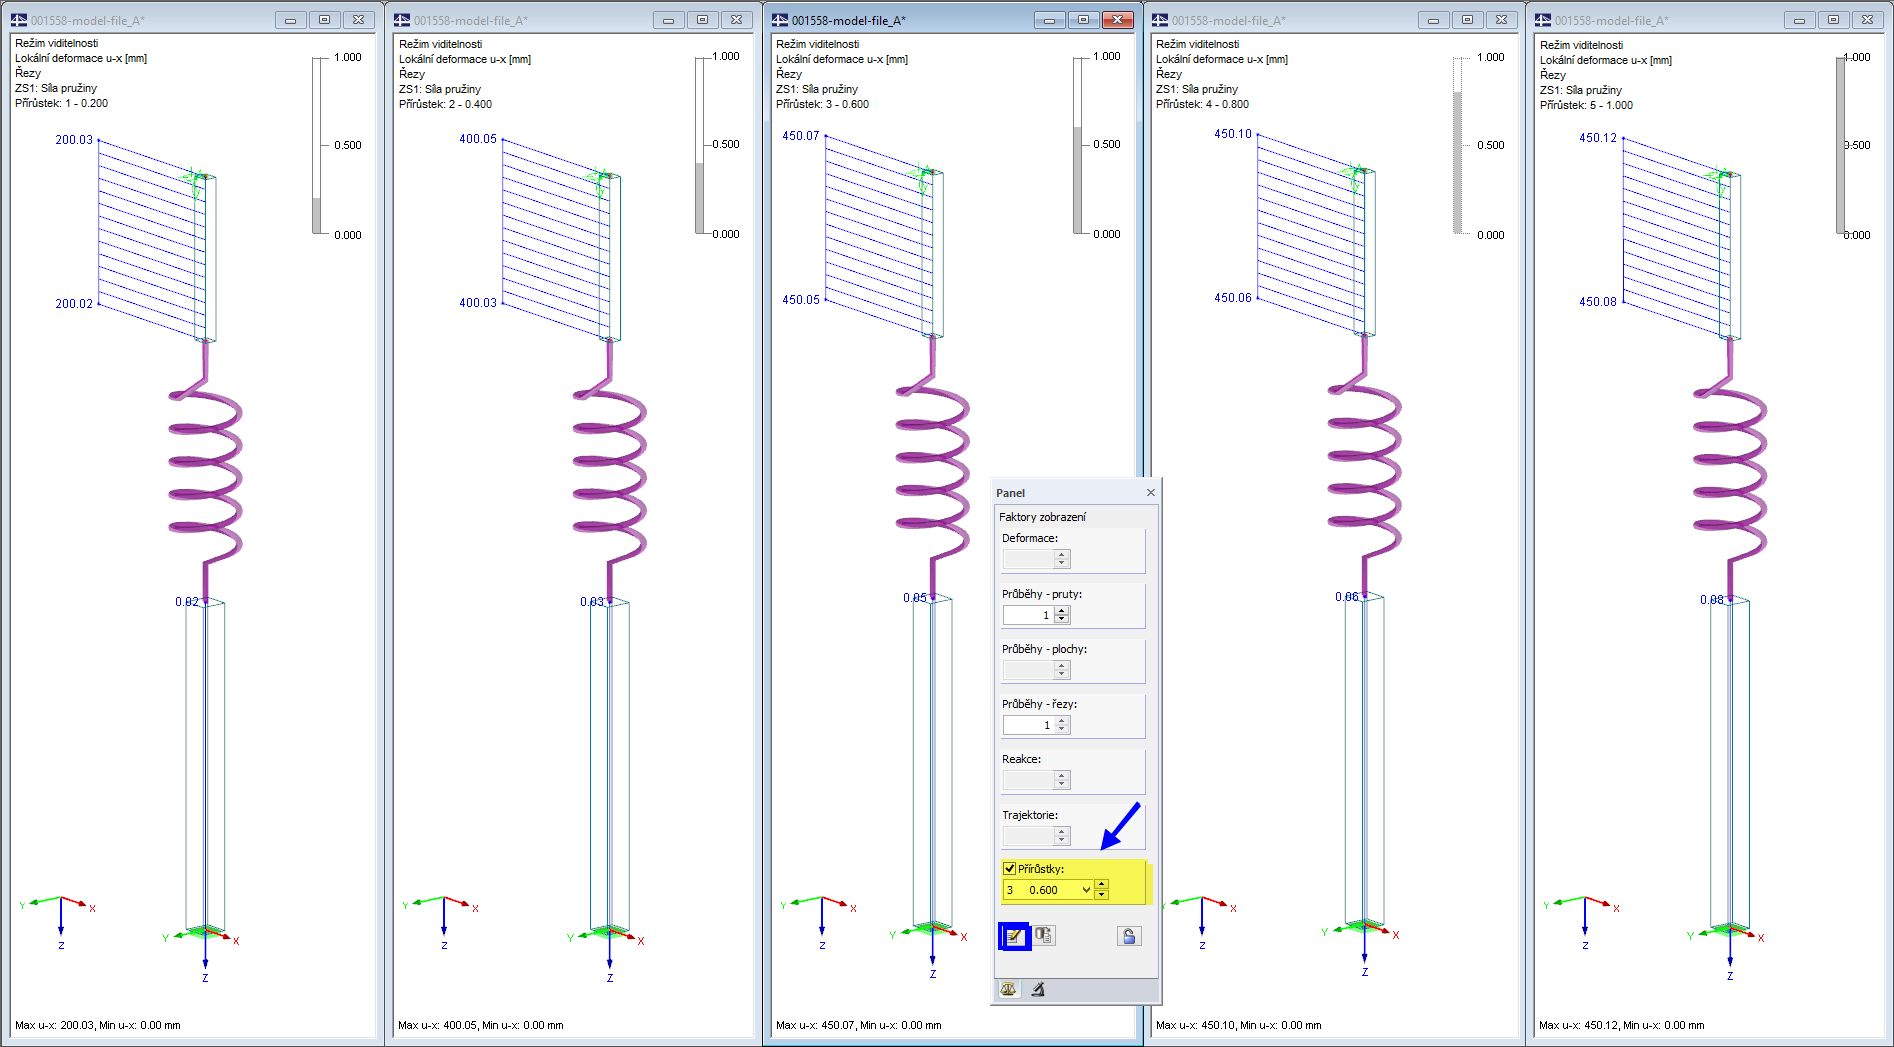1894x1047 pixels.
Task: Click the result value label '450.05'
Action: click(x=801, y=300)
